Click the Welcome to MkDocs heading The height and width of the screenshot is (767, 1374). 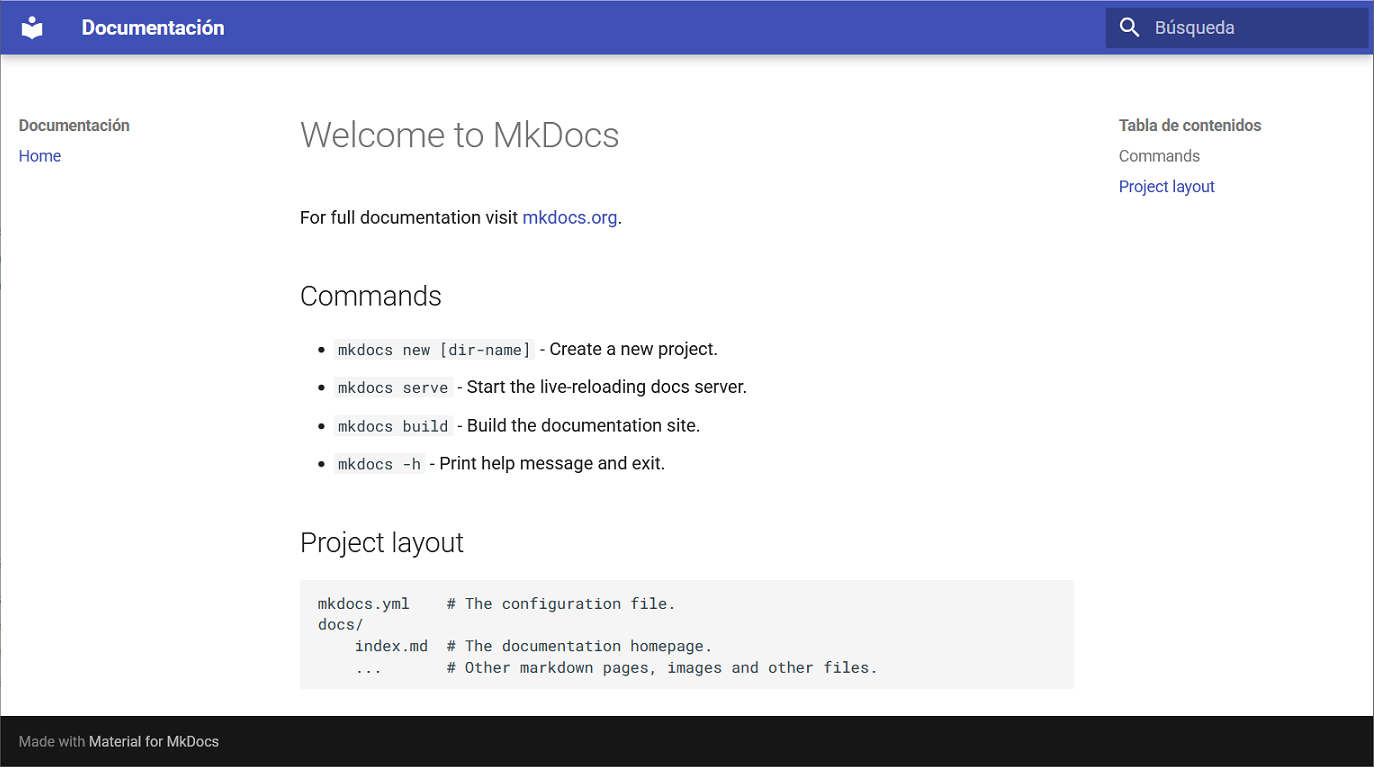coord(459,135)
